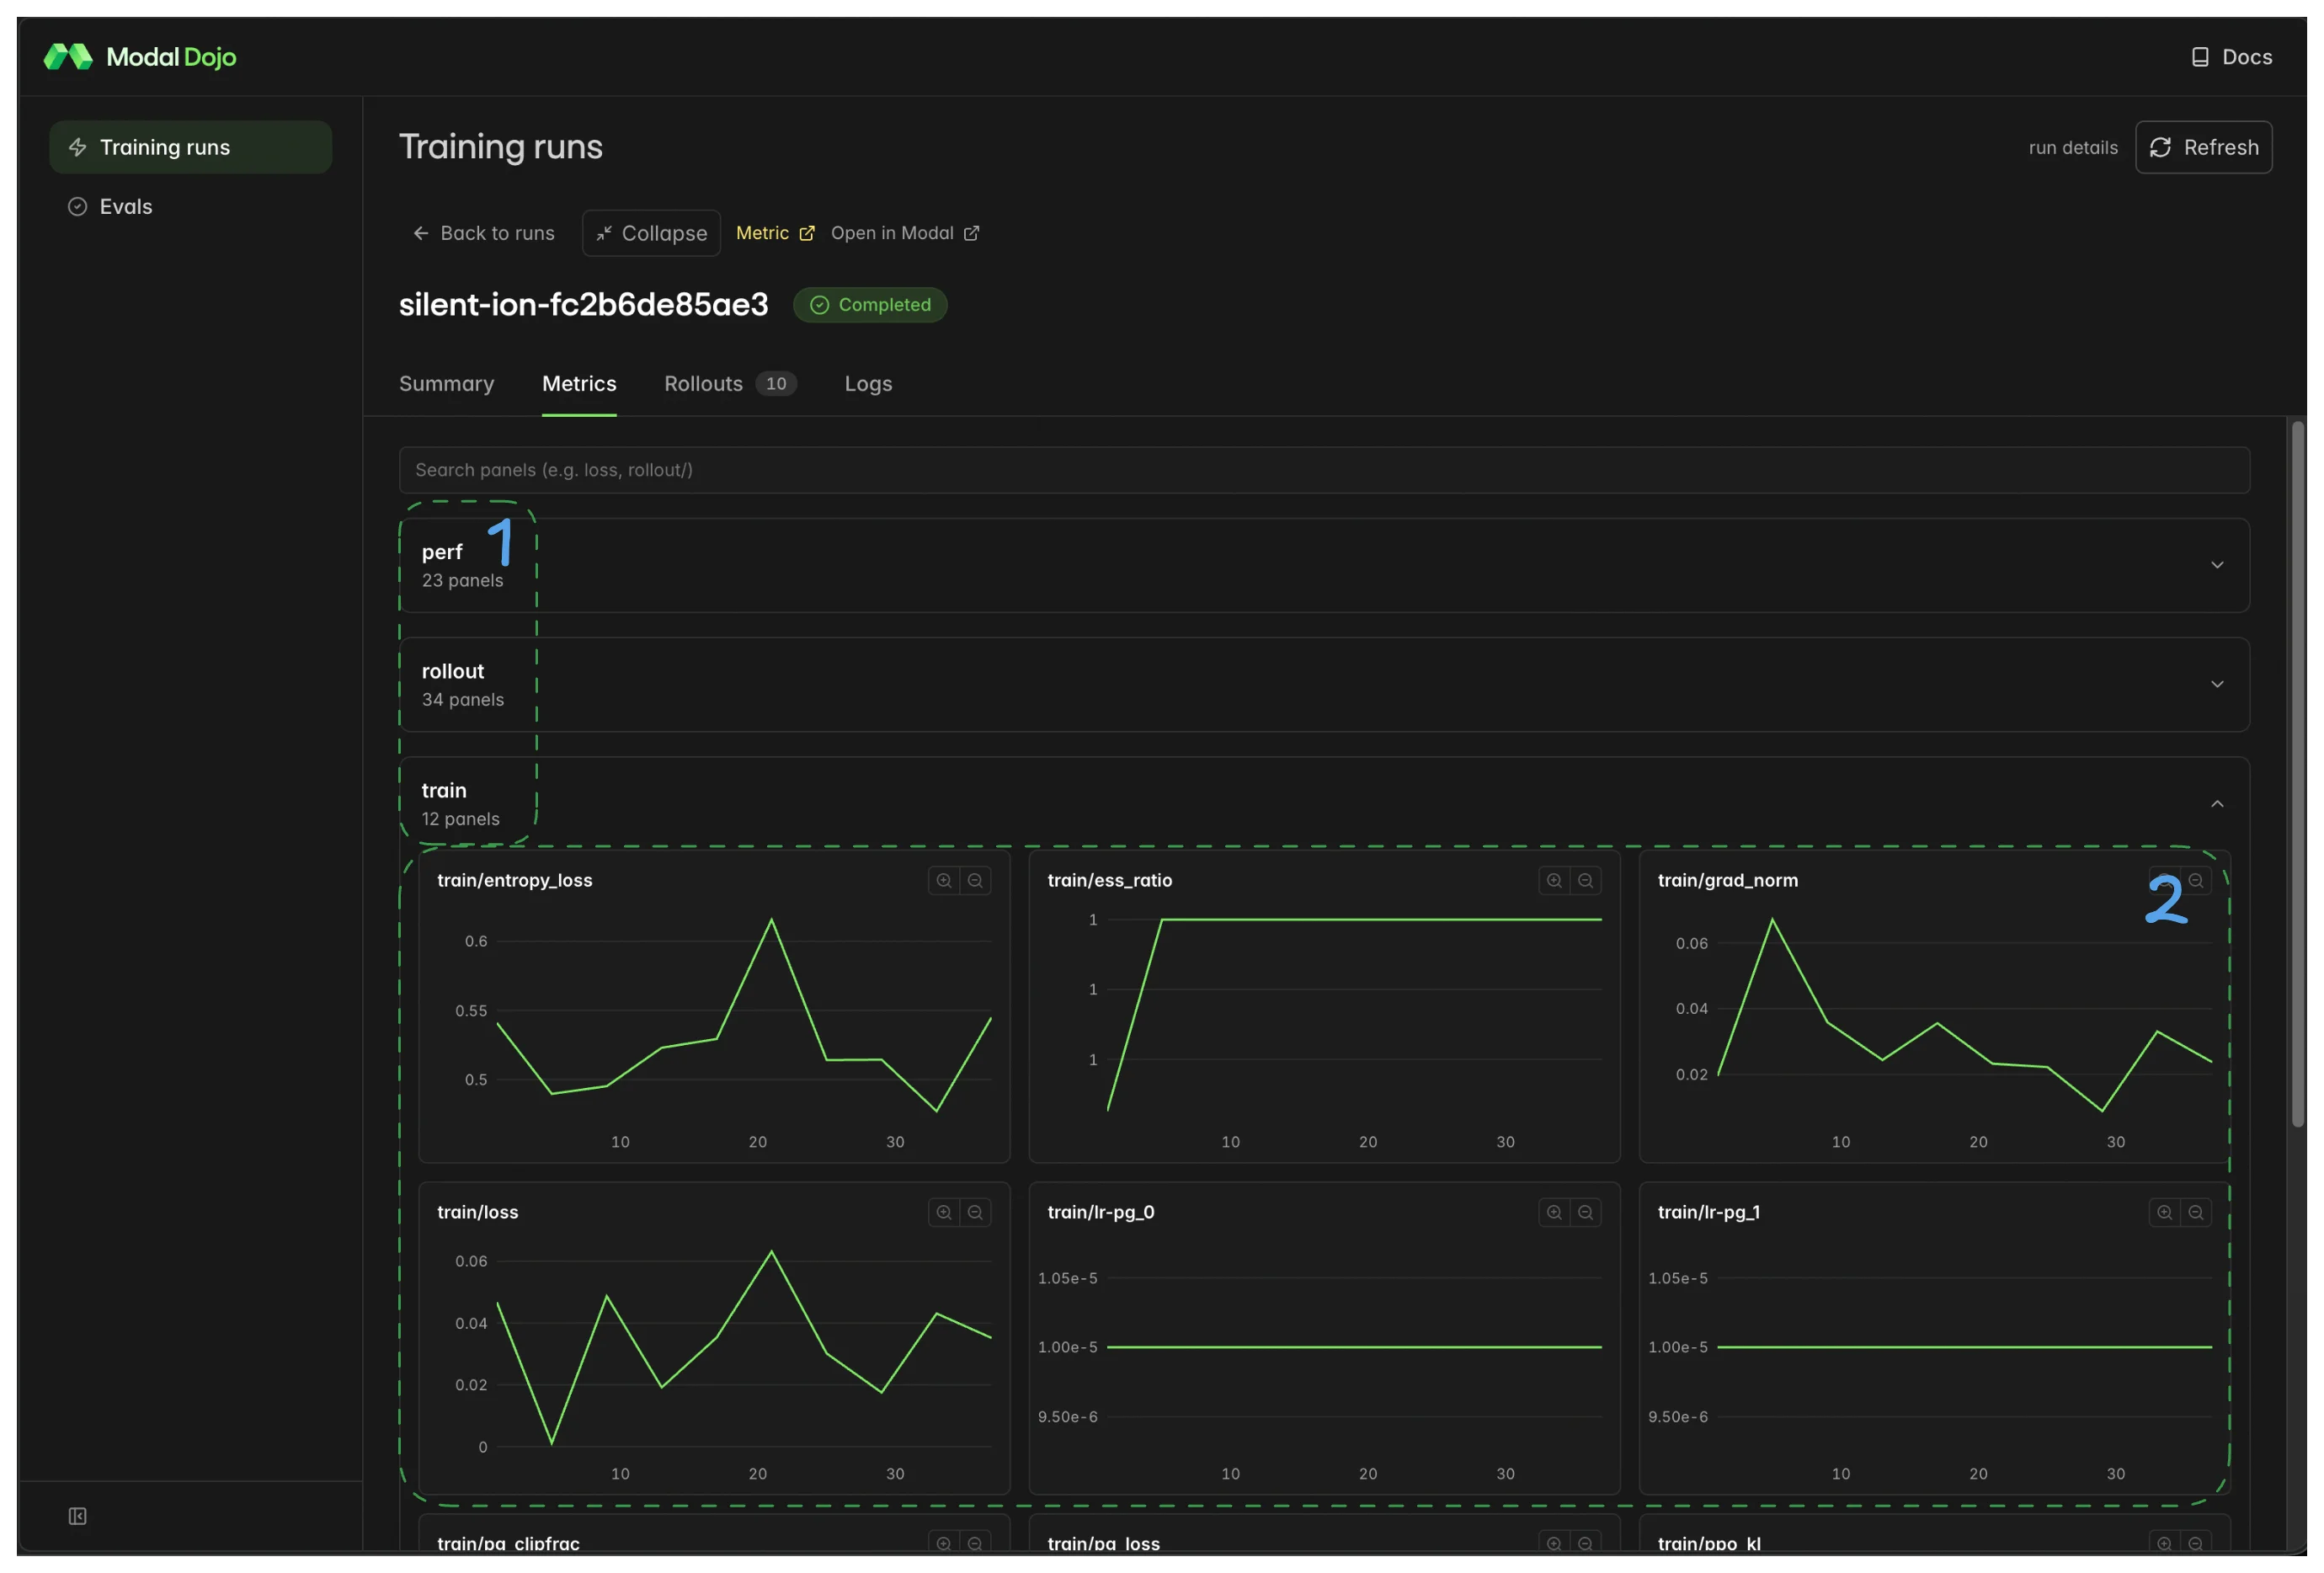Zoom in on train/ess_ratio chart
The height and width of the screenshot is (1573, 2324).
pyautogui.click(x=1554, y=880)
